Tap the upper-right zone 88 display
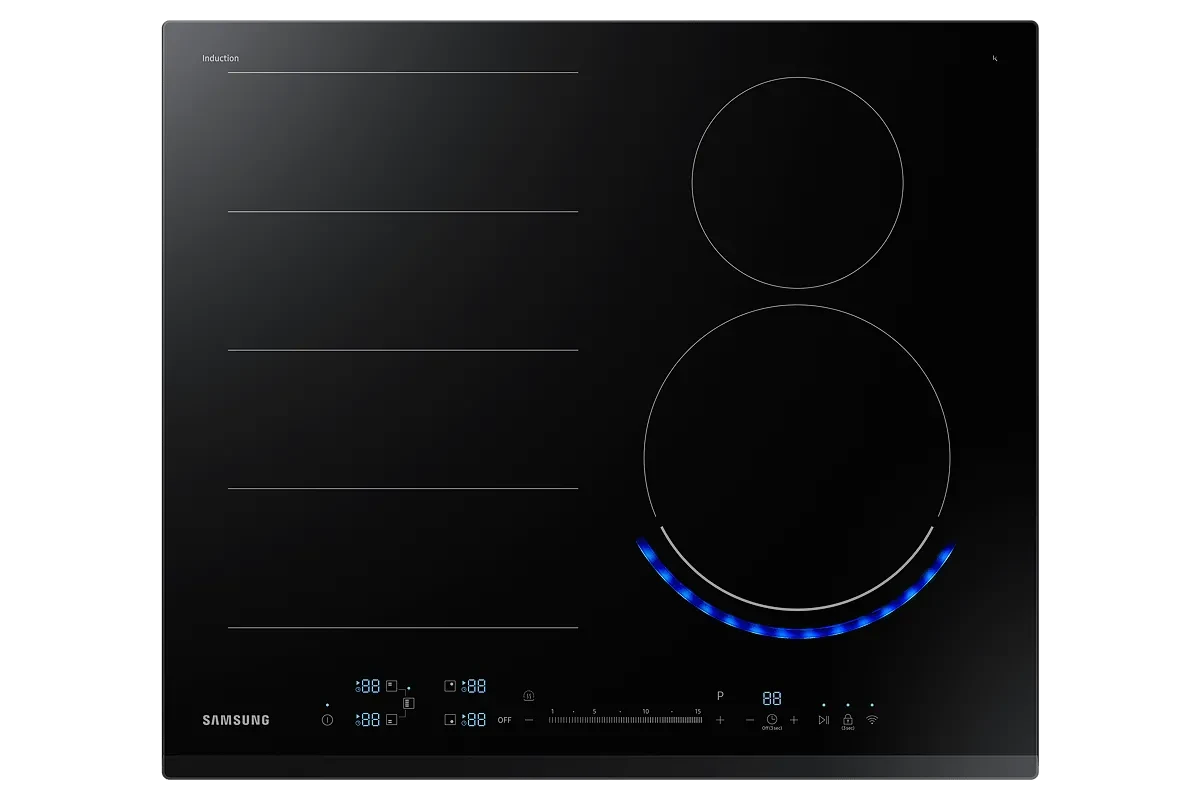The height and width of the screenshot is (800, 1200). (477, 686)
